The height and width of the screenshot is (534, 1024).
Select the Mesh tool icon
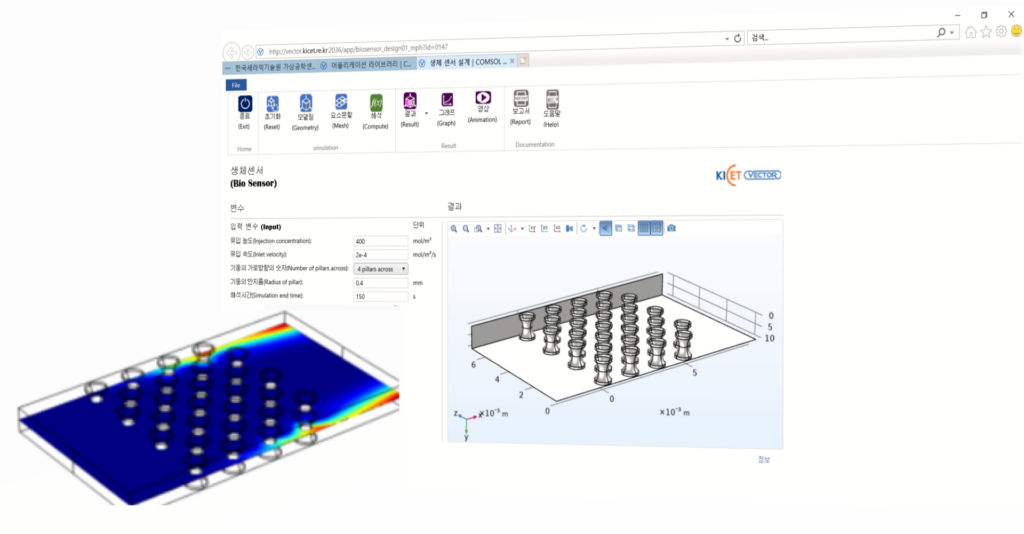[x=341, y=103]
